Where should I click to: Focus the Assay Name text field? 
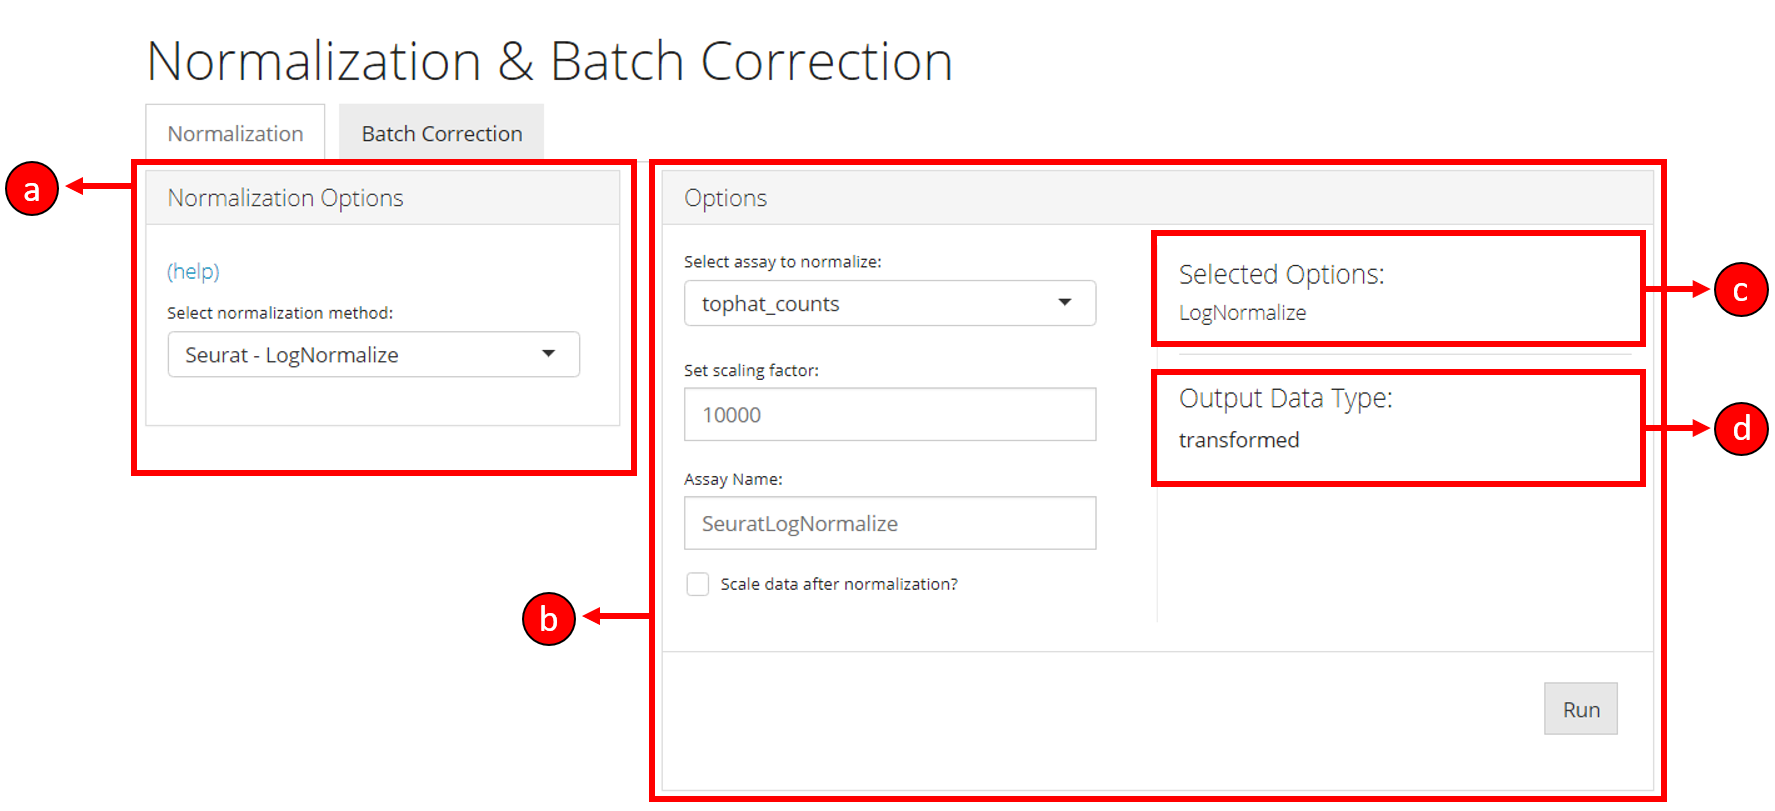889,524
